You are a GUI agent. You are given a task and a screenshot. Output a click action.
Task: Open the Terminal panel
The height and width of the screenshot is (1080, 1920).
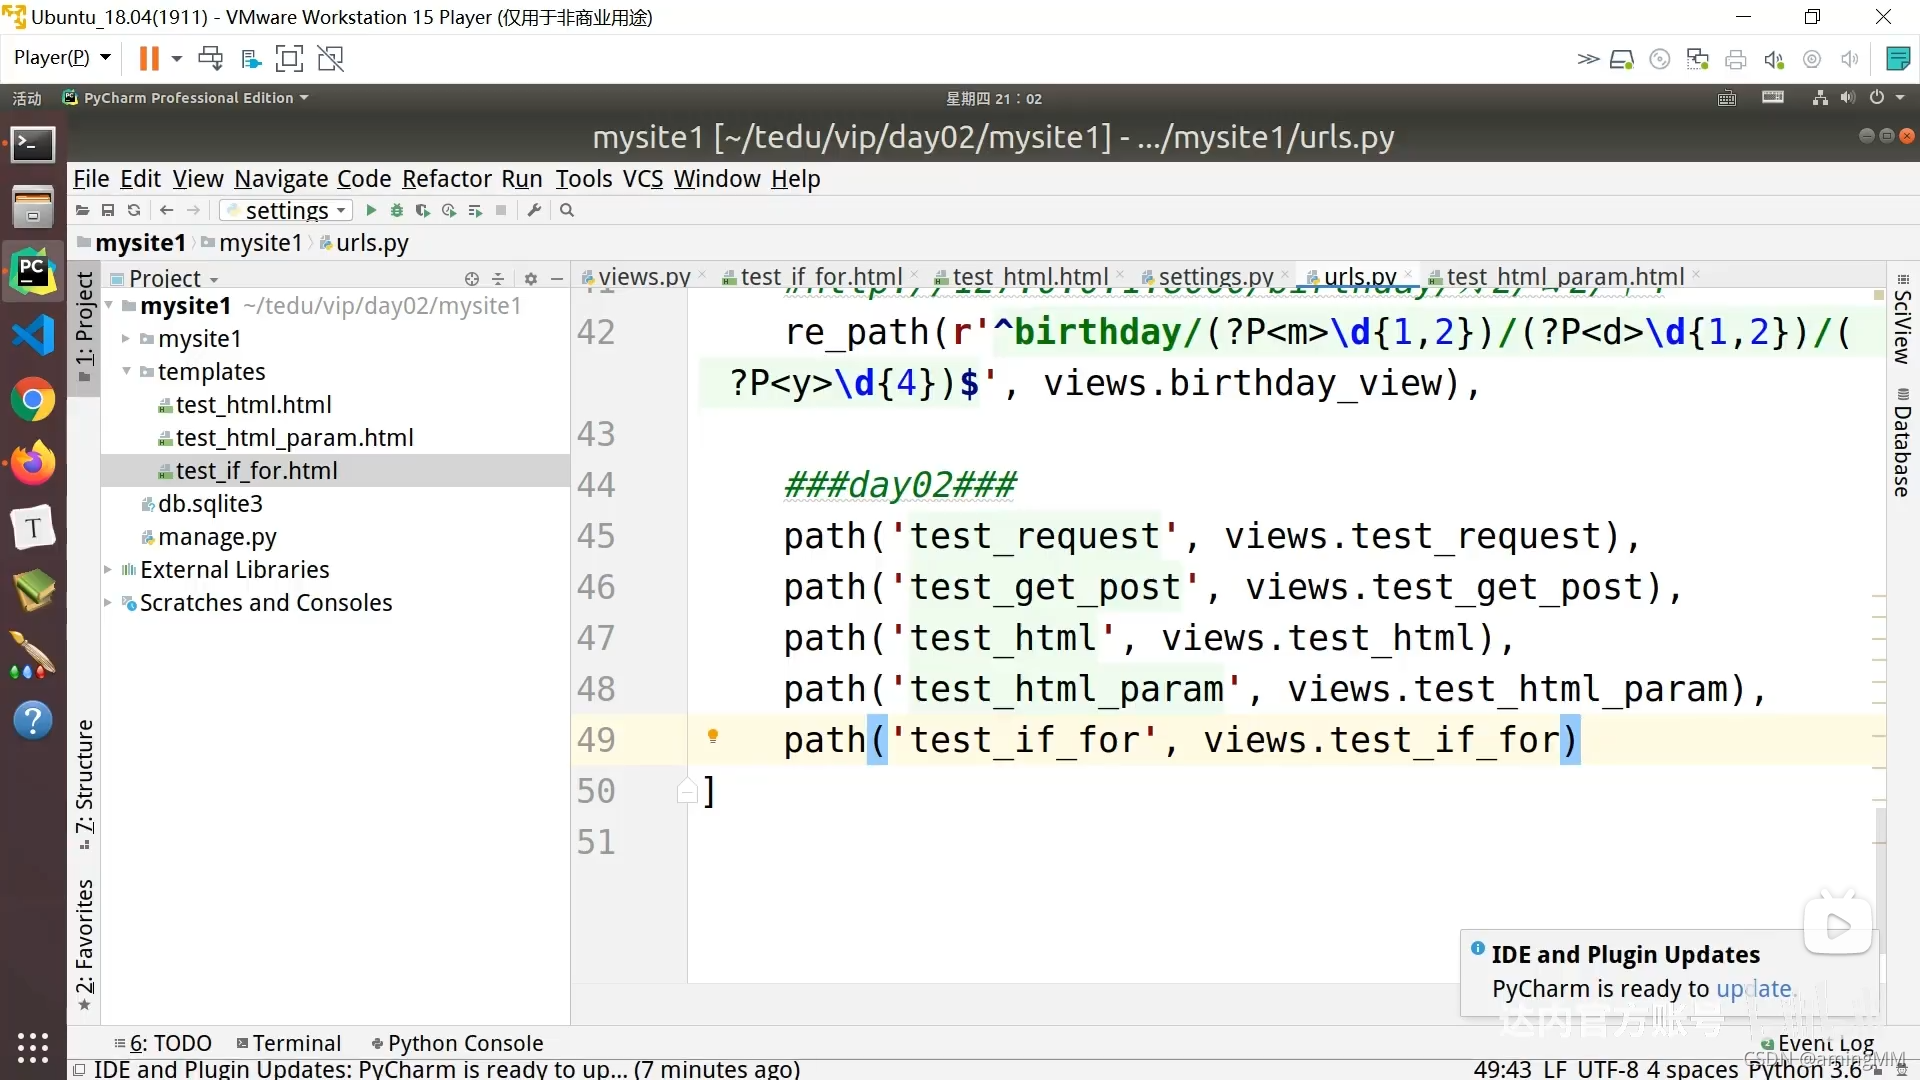[x=293, y=1043]
